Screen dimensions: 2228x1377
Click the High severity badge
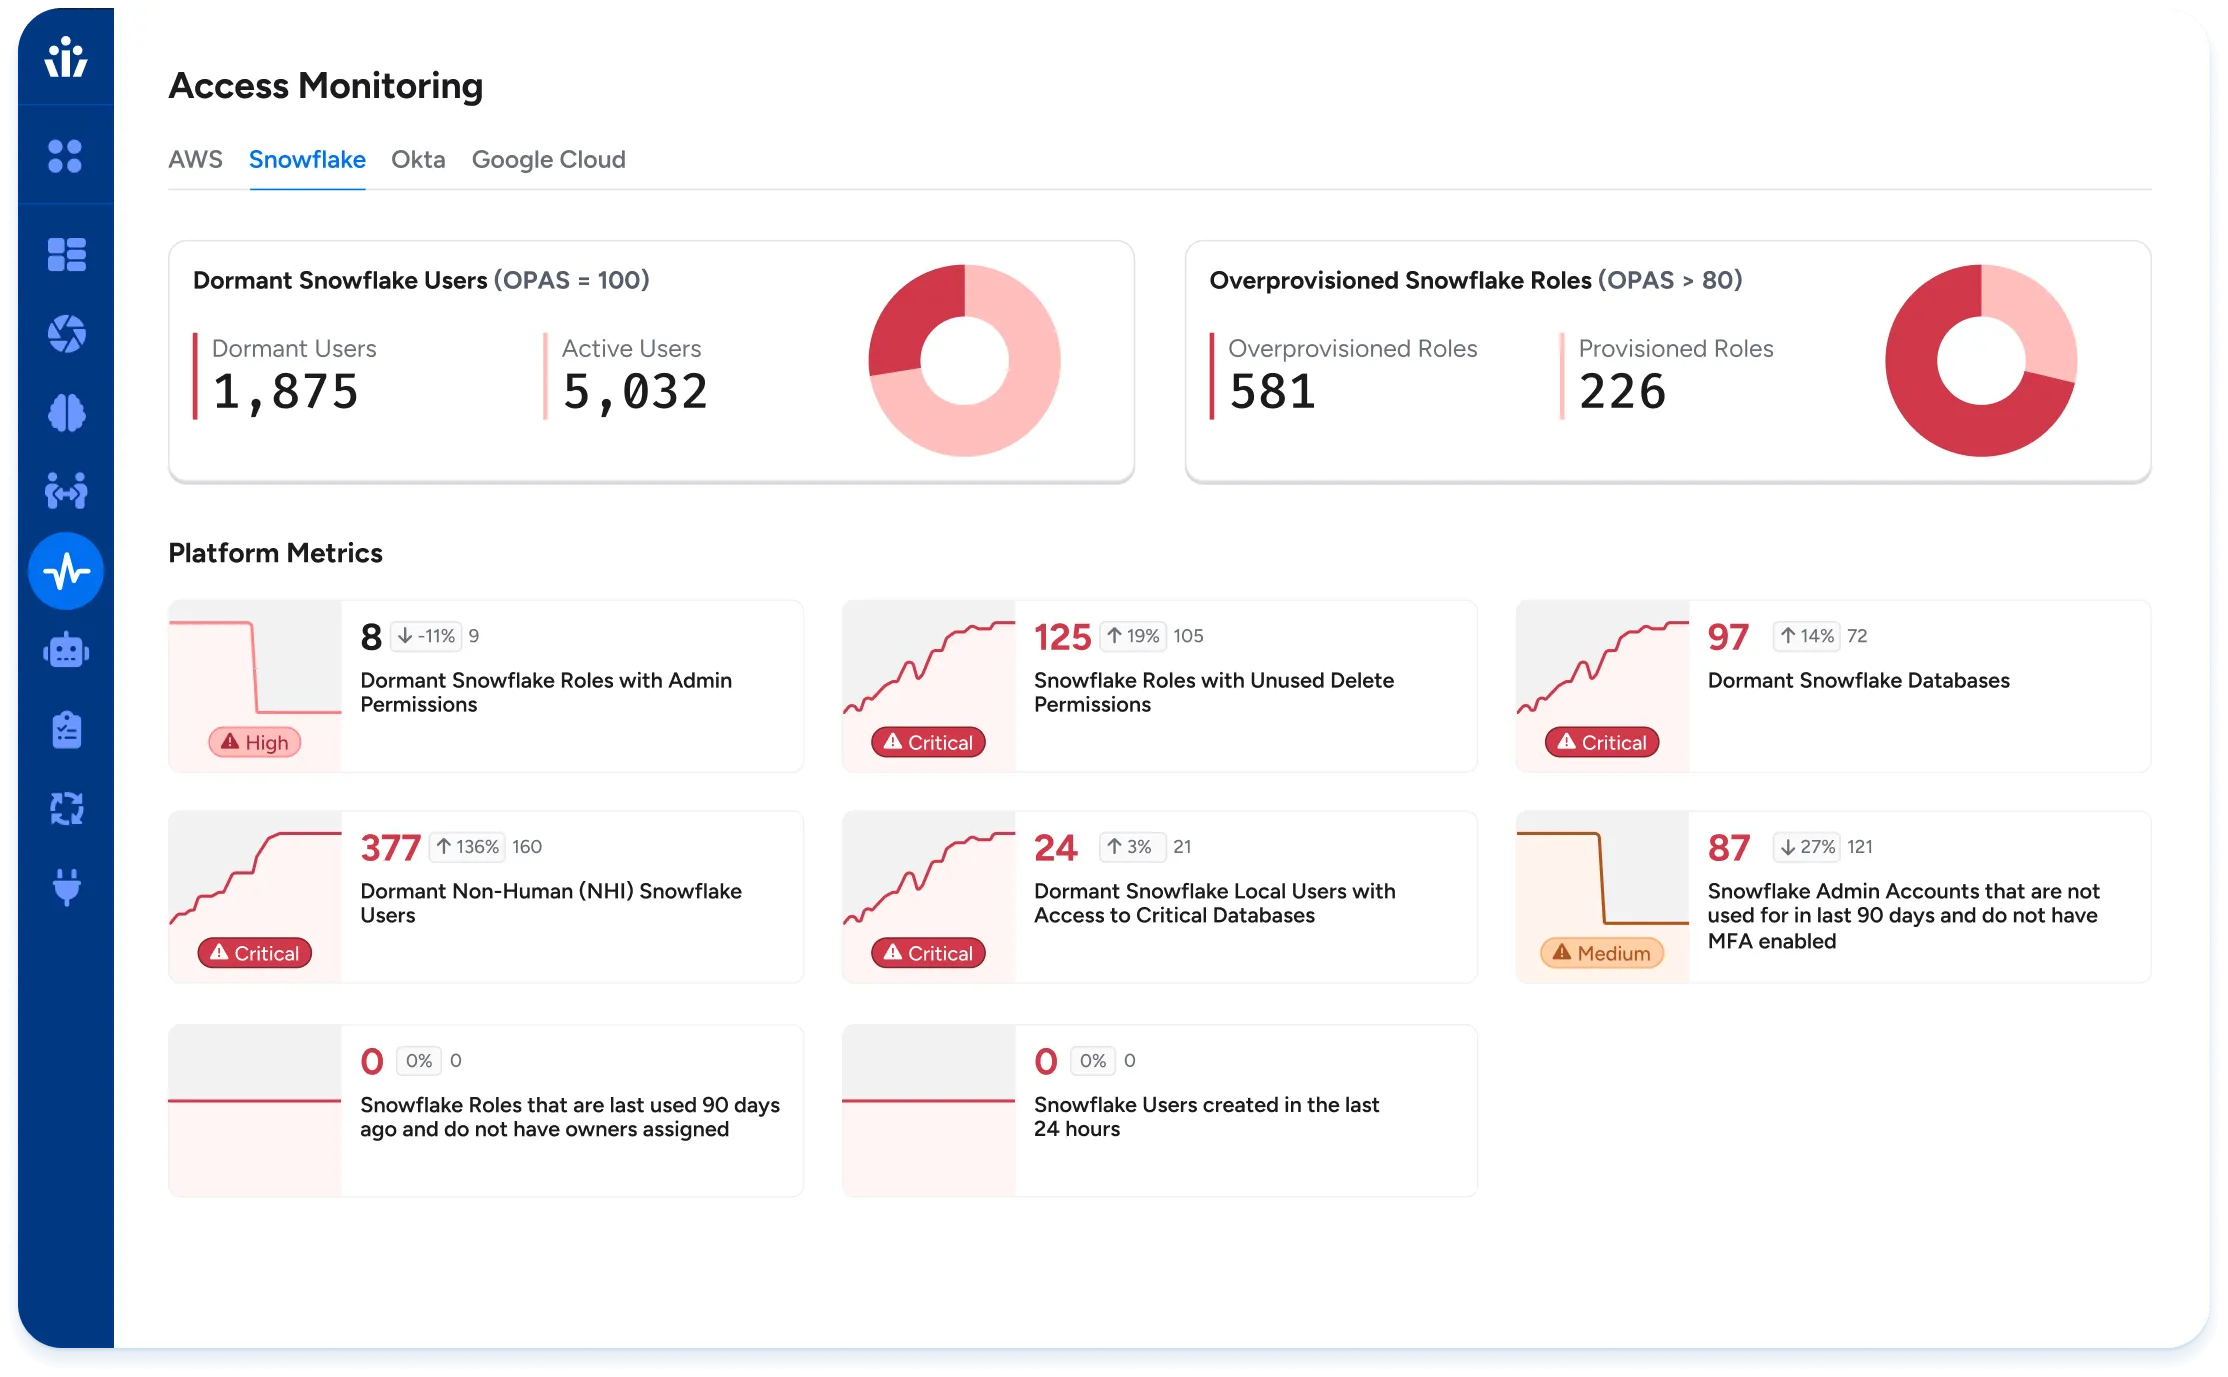coord(255,742)
